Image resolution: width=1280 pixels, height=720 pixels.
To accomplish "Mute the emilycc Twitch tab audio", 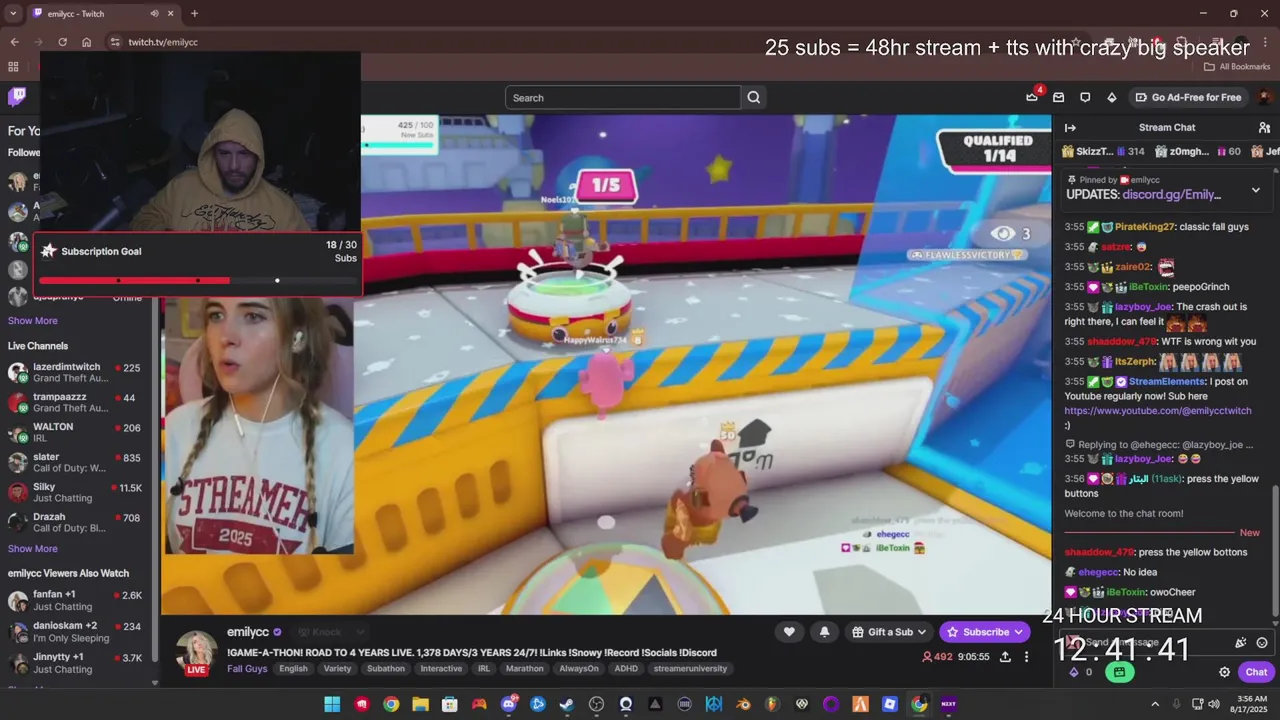I will click(x=155, y=14).
